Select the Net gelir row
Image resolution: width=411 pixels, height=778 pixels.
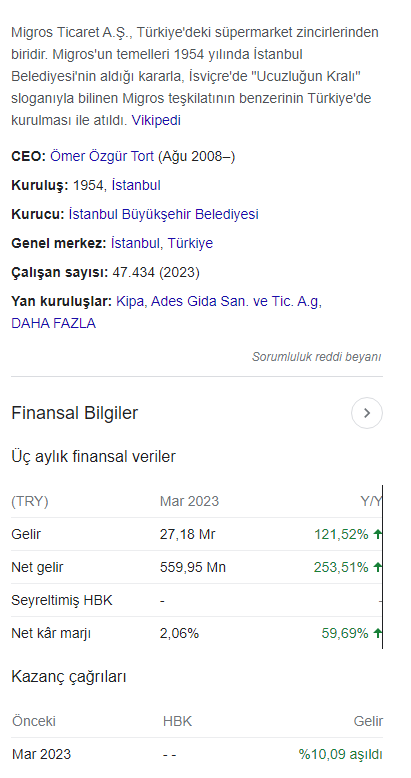tap(197, 567)
